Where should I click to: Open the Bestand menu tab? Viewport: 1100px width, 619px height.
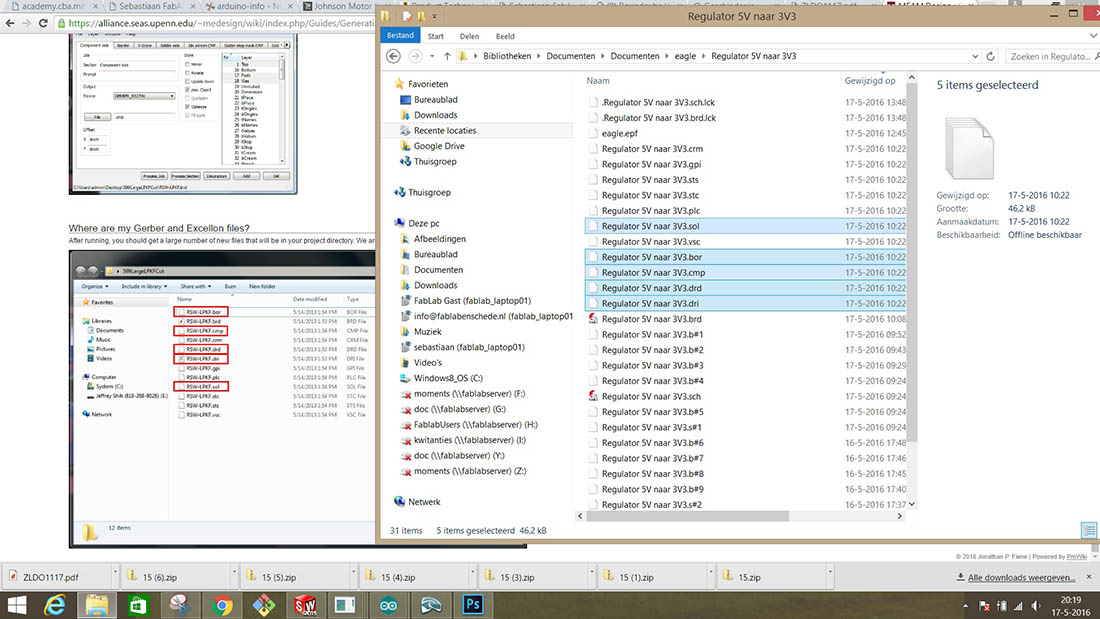click(x=400, y=36)
